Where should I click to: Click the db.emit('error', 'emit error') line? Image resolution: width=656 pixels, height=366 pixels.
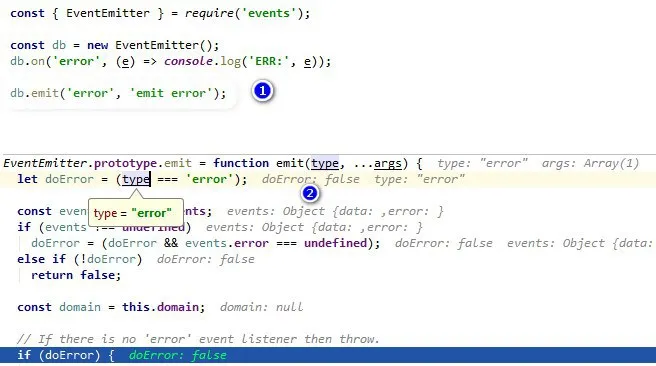118,93
